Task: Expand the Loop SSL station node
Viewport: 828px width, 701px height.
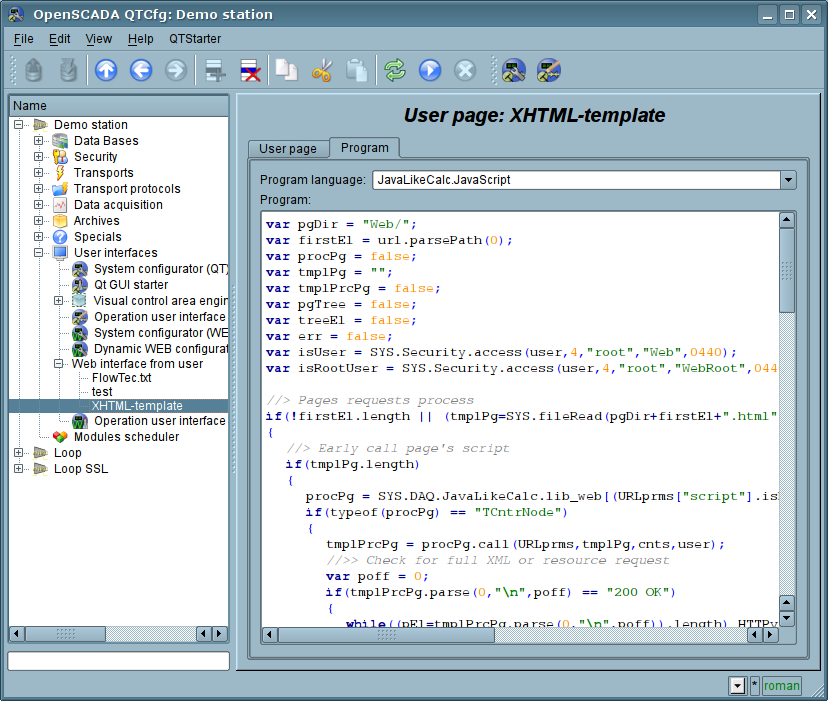Action: coord(19,469)
